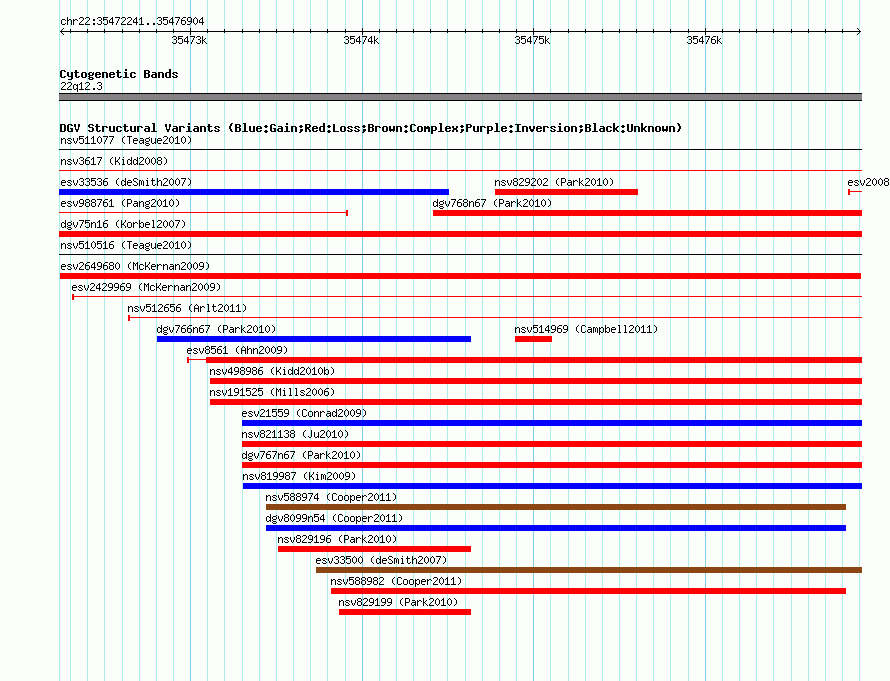890x681 pixels.
Task: Click the 35474k ruler tick label
Action: pos(361,40)
